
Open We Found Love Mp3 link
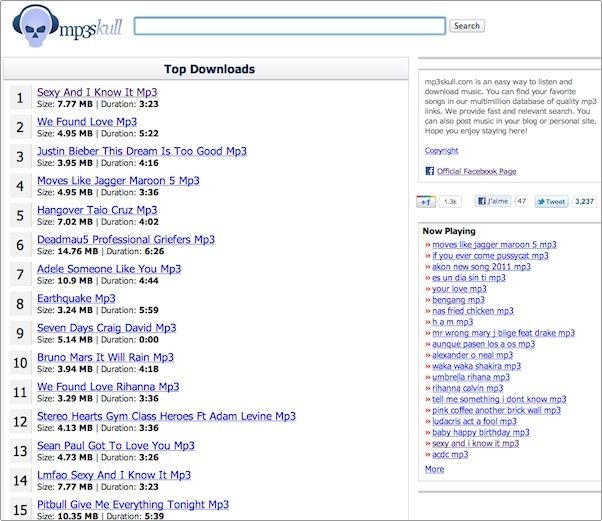click(x=87, y=122)
